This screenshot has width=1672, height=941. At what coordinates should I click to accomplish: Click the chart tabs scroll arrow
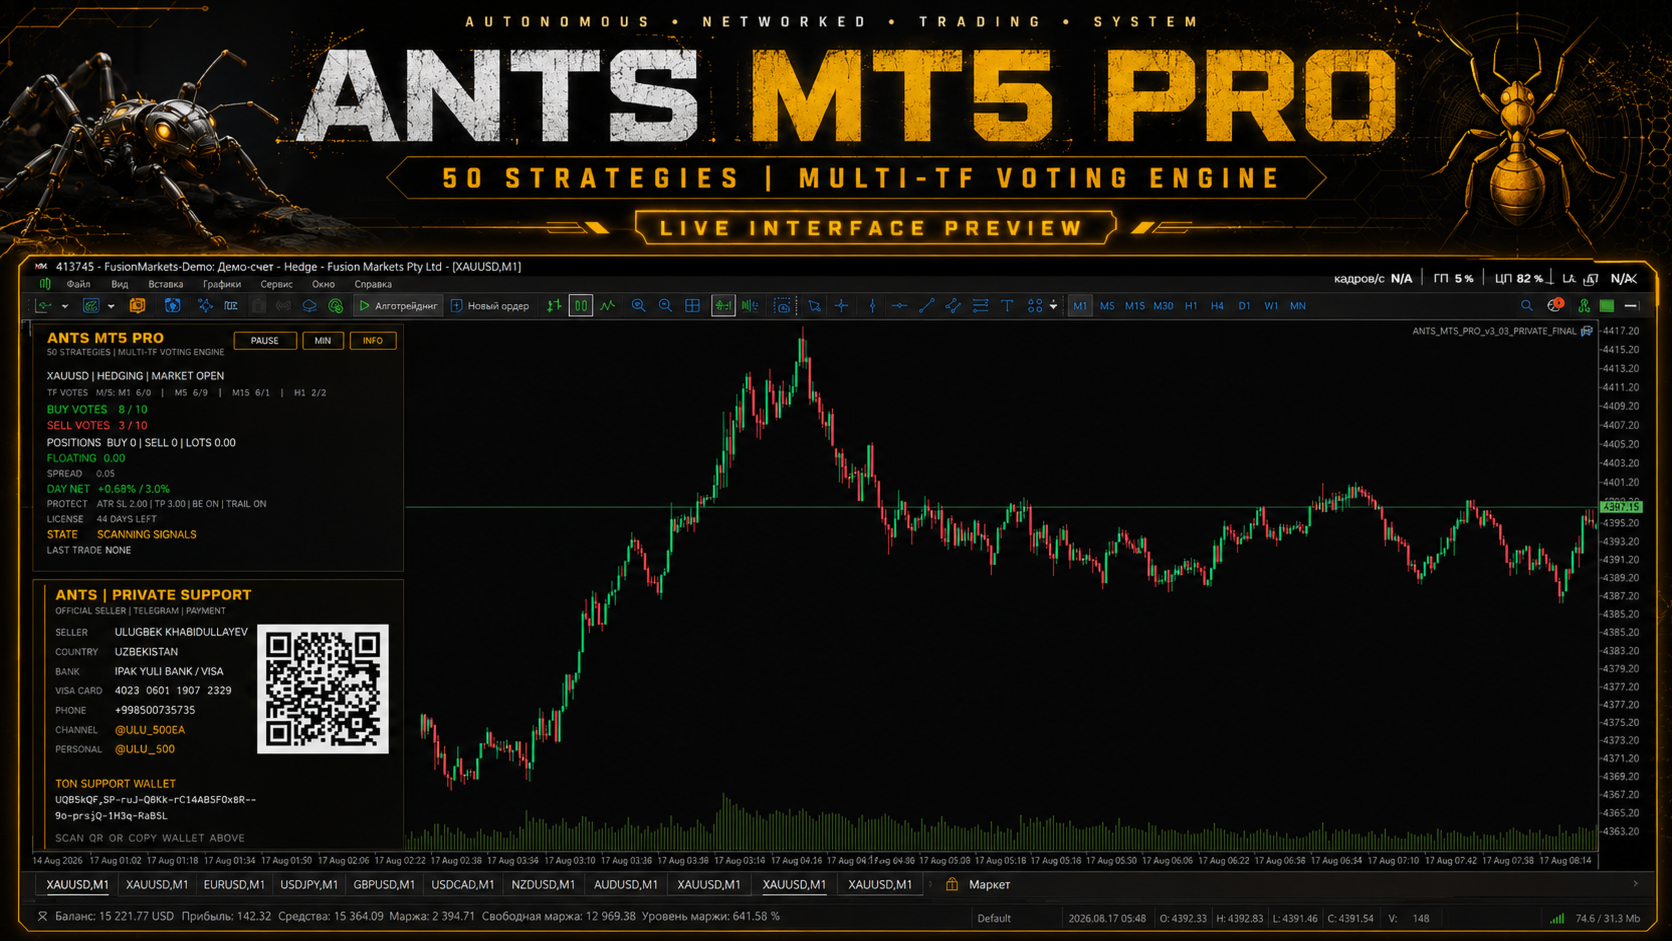point(1636,884)
